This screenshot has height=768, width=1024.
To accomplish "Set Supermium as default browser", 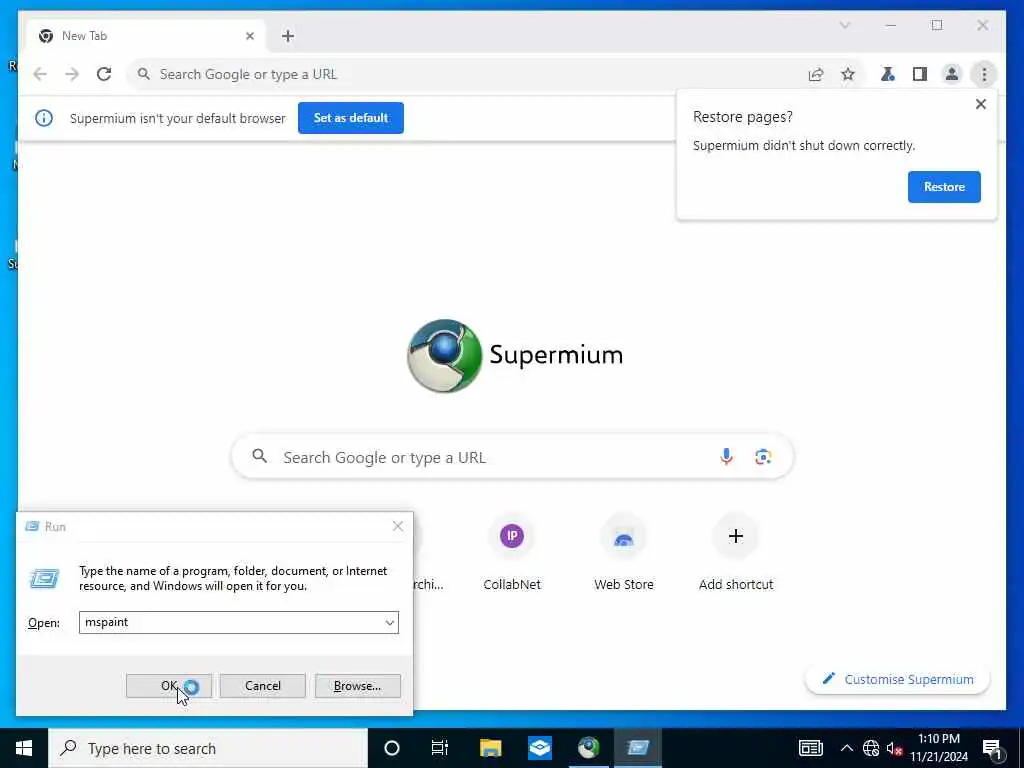I will (351, 118).
